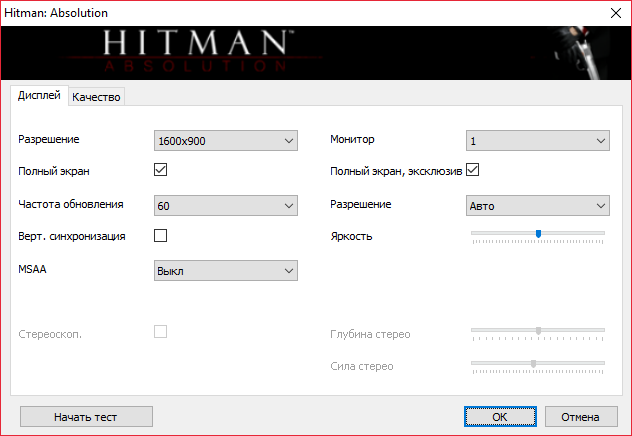Select the Дисплей tab

point(39,95)
